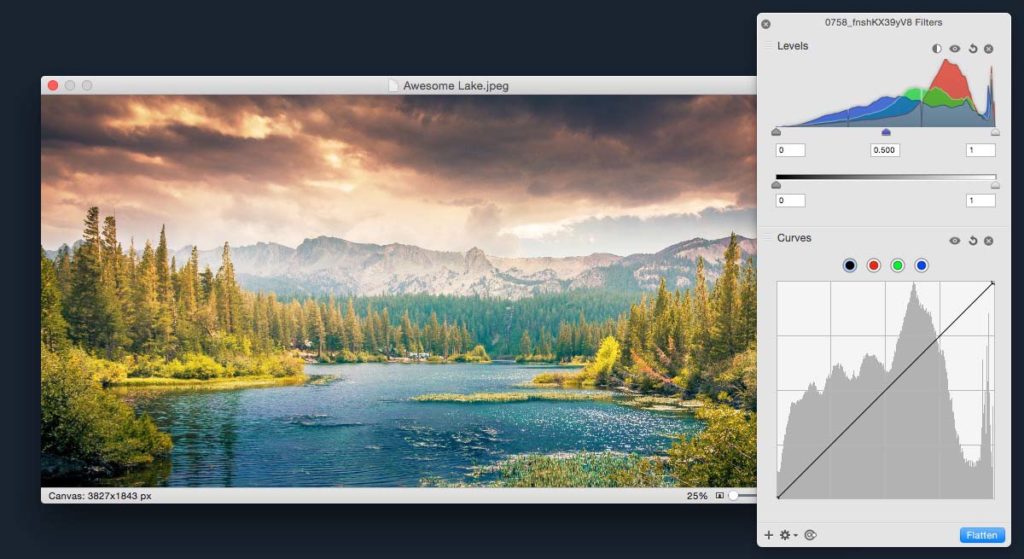Viewport: 1024px width, 559px height.
Task: Reset the Levels filter
Action: (x=972, y=48)
